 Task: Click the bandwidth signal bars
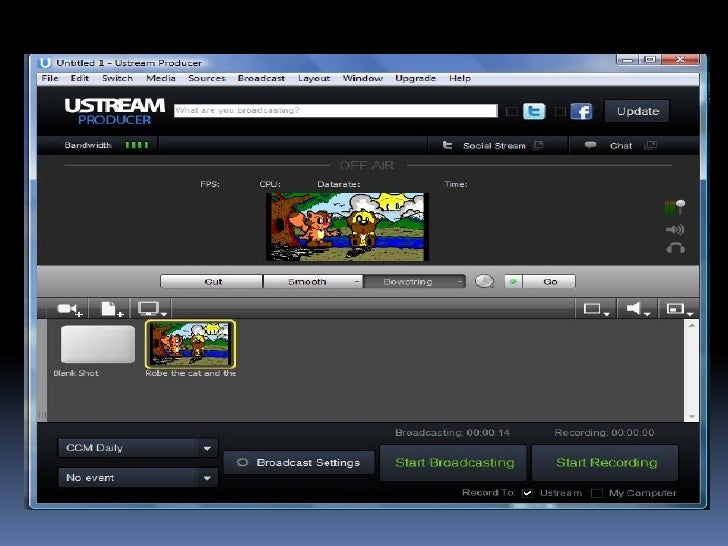(137, 145)
